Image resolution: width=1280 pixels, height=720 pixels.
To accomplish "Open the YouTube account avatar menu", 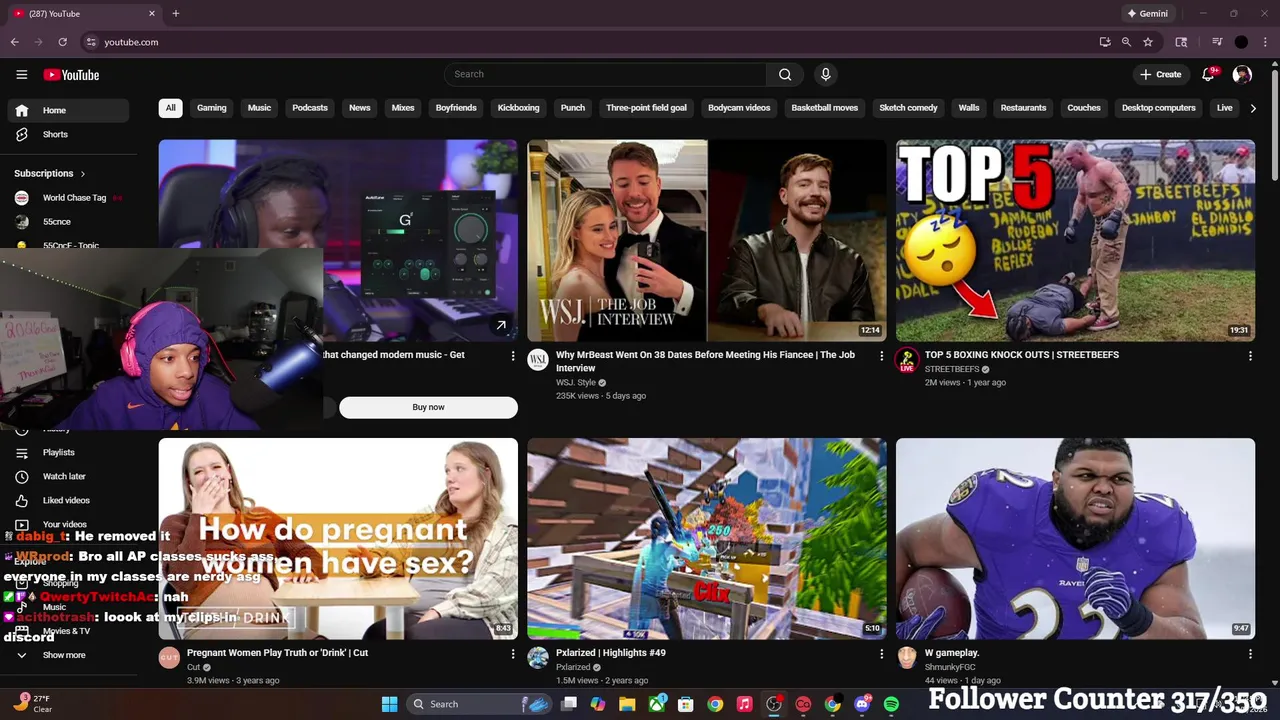I will pos(1242,74).
